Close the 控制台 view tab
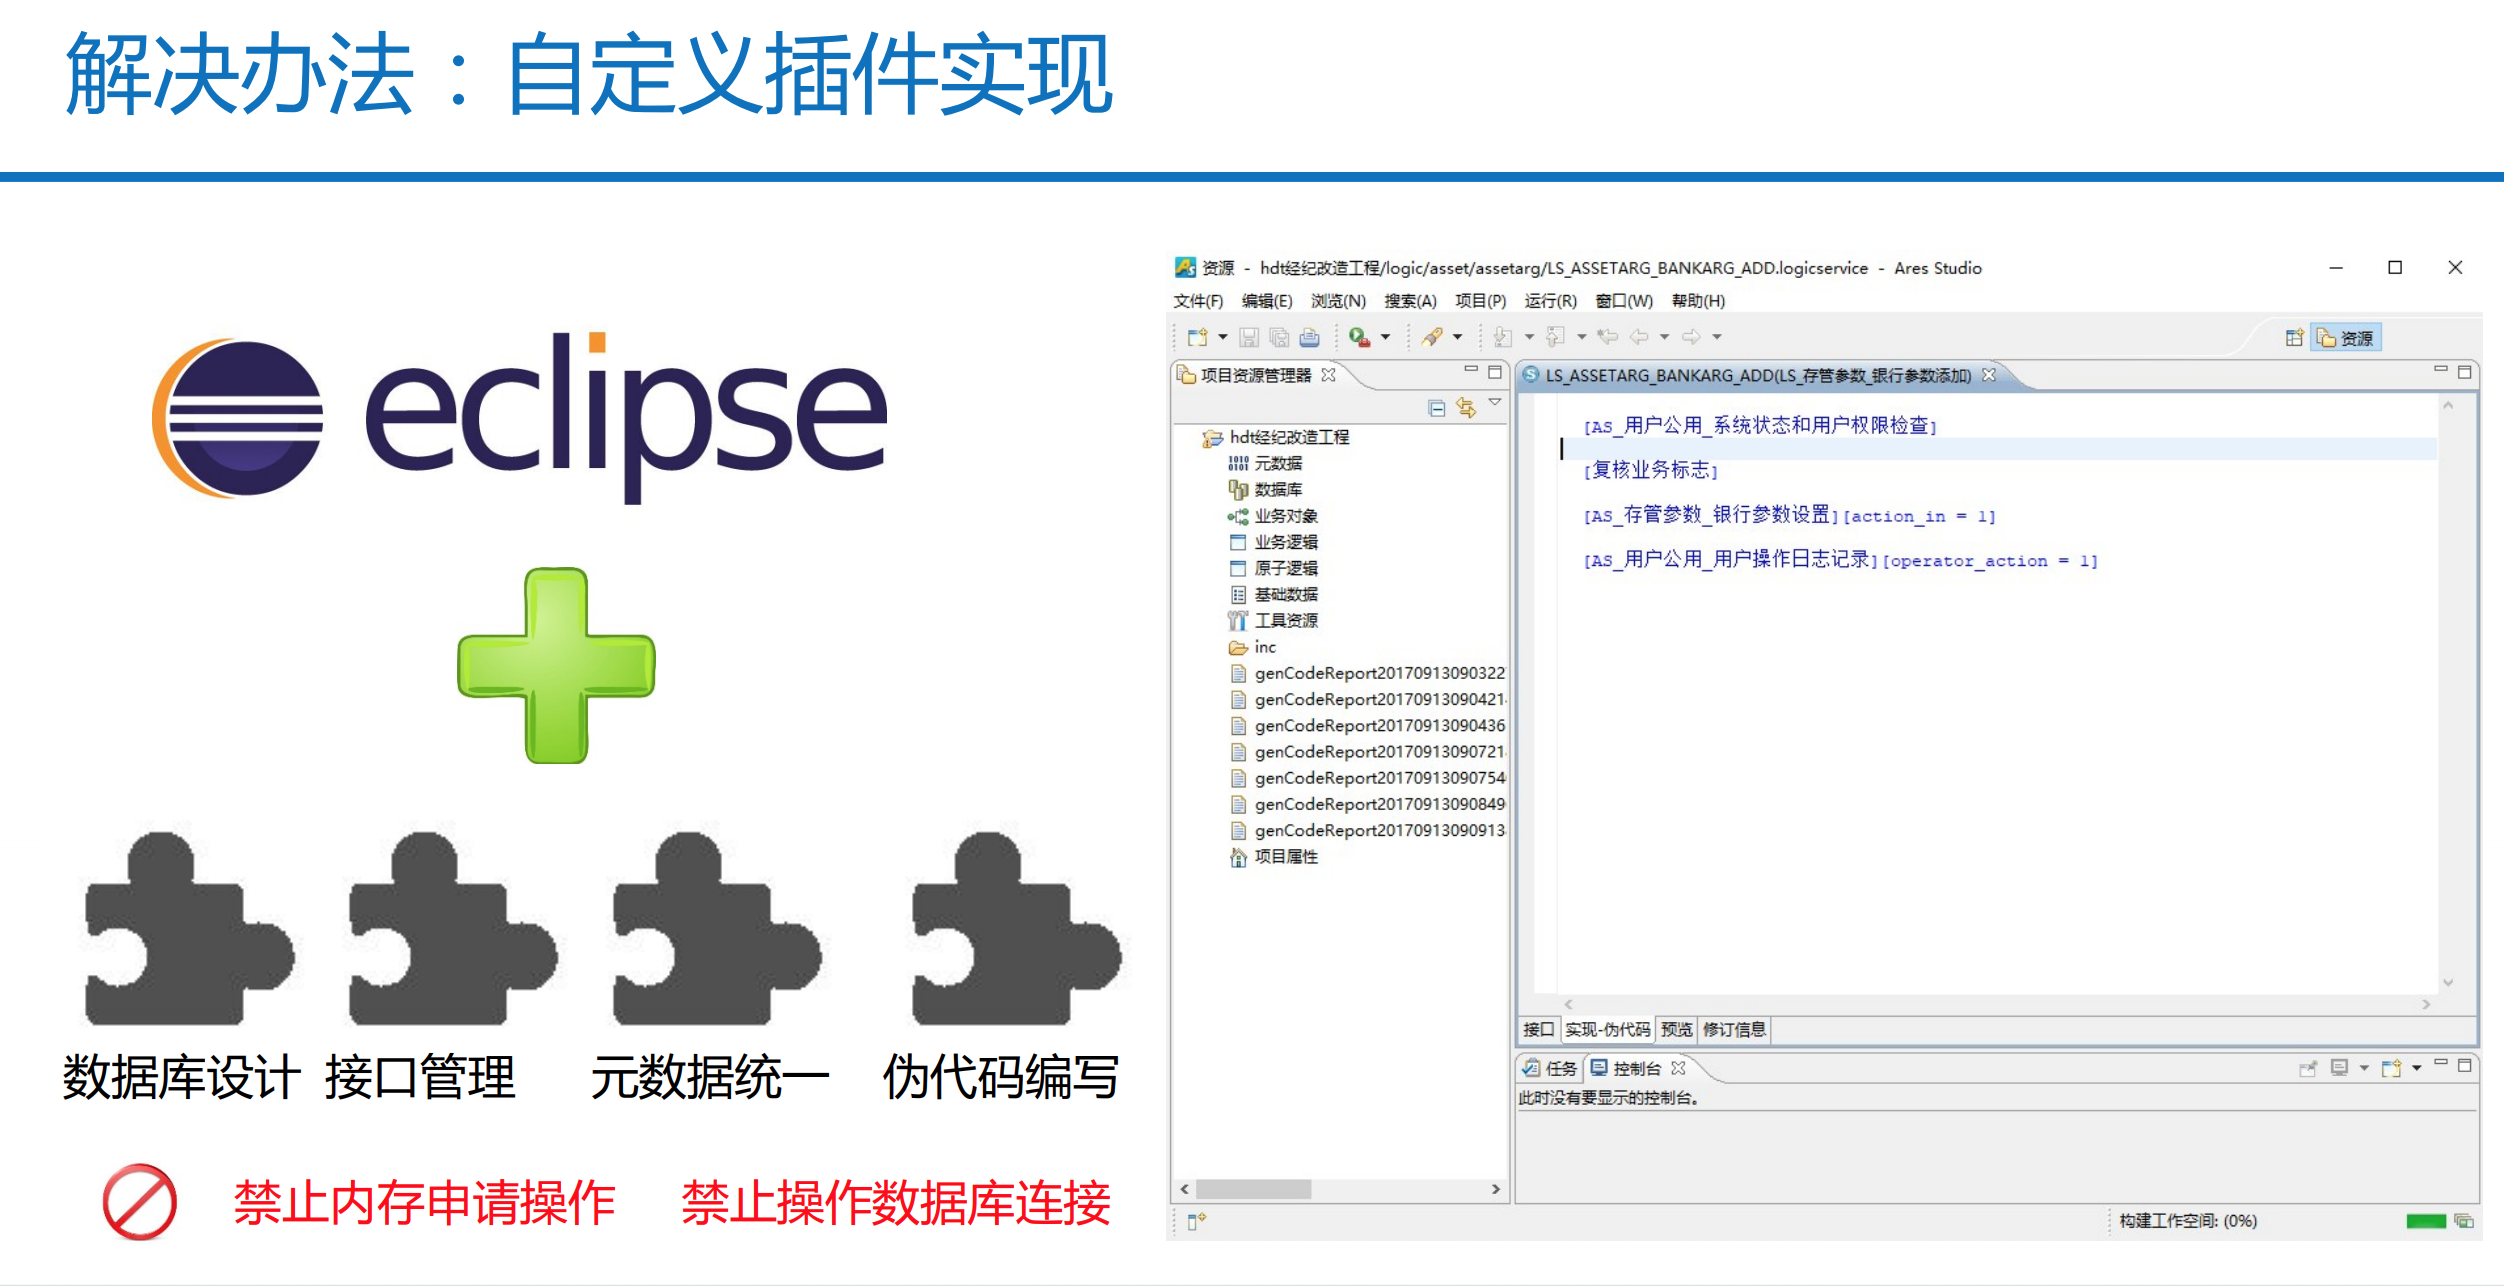The image size is (2504, 1286). [1678, 1068]
